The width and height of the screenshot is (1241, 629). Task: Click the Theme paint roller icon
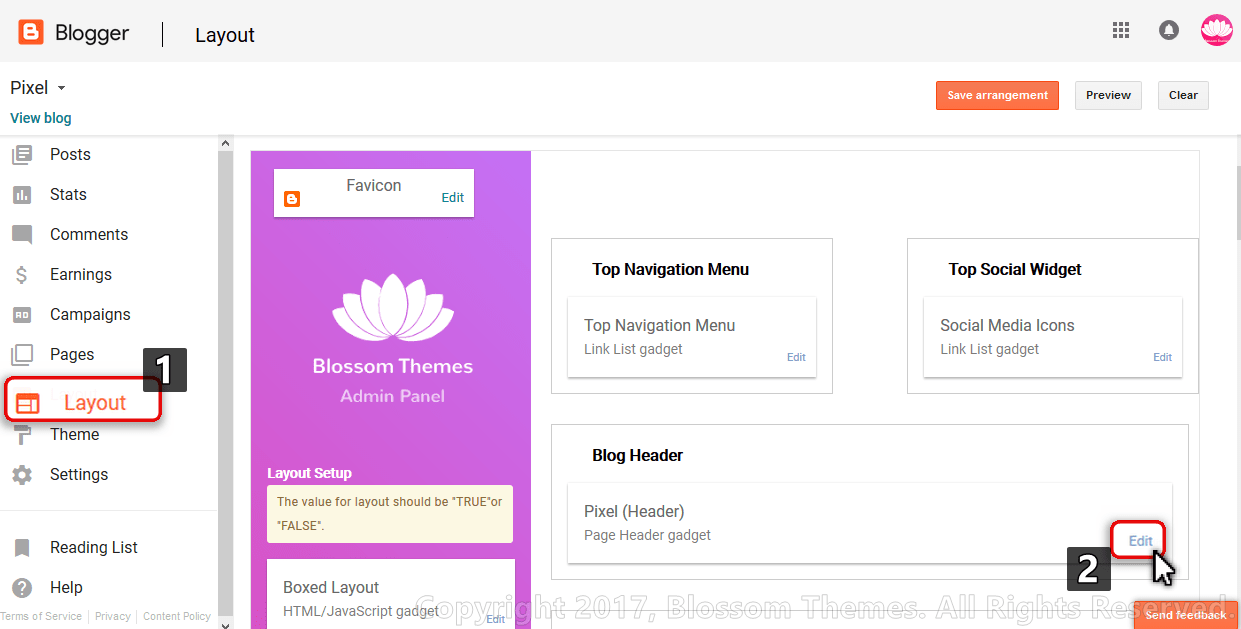click(x=22, y=435)
